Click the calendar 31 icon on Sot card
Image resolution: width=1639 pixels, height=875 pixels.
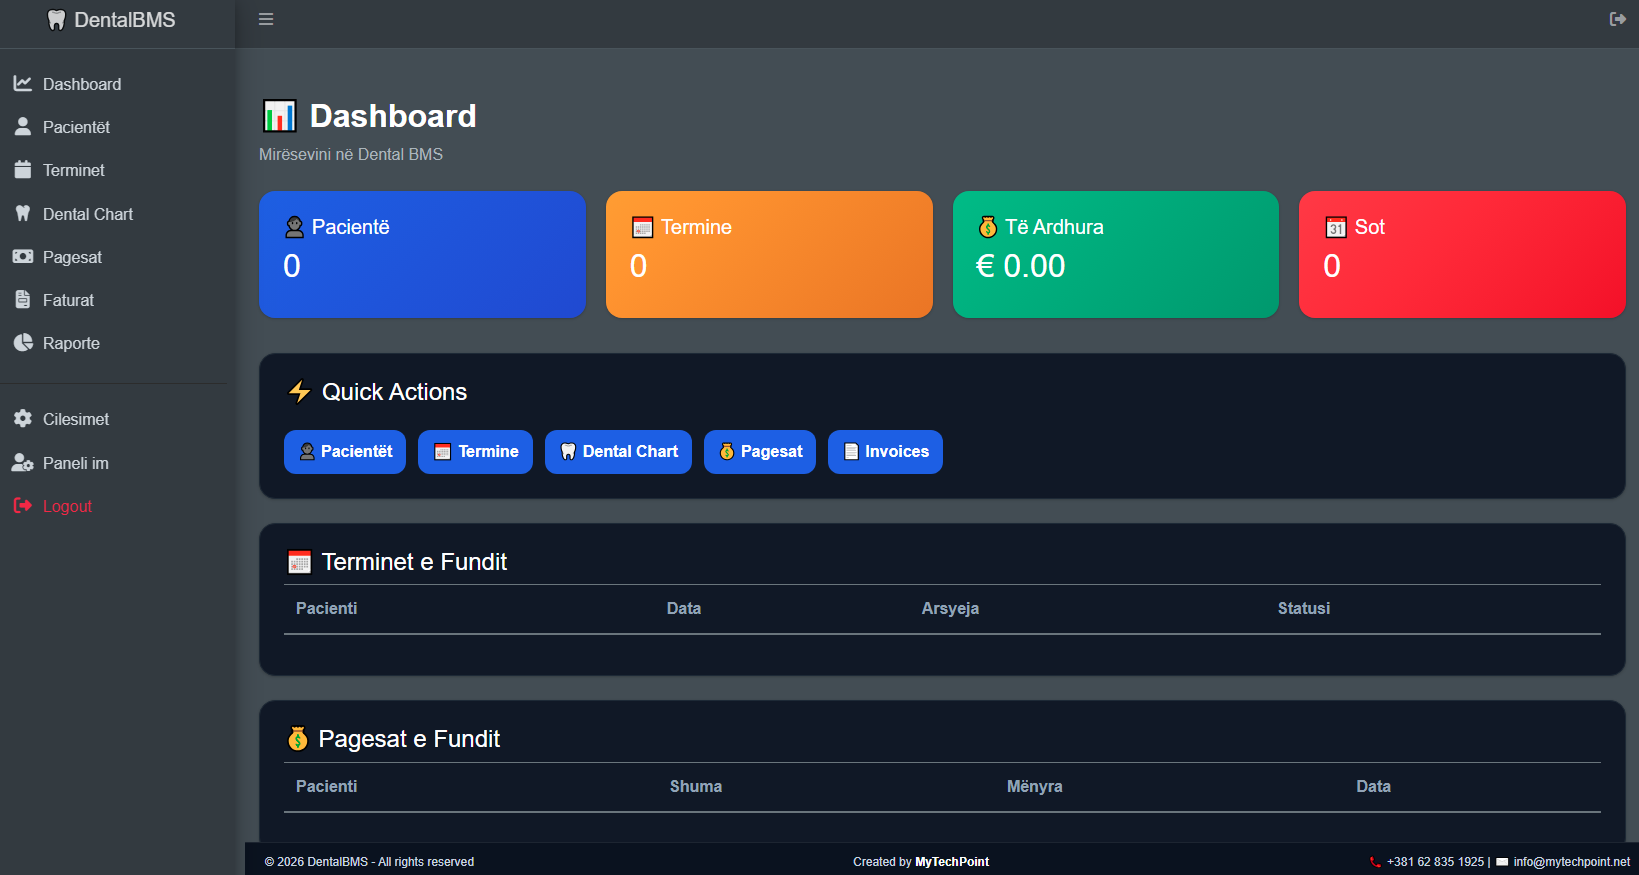pos(1336,227)
